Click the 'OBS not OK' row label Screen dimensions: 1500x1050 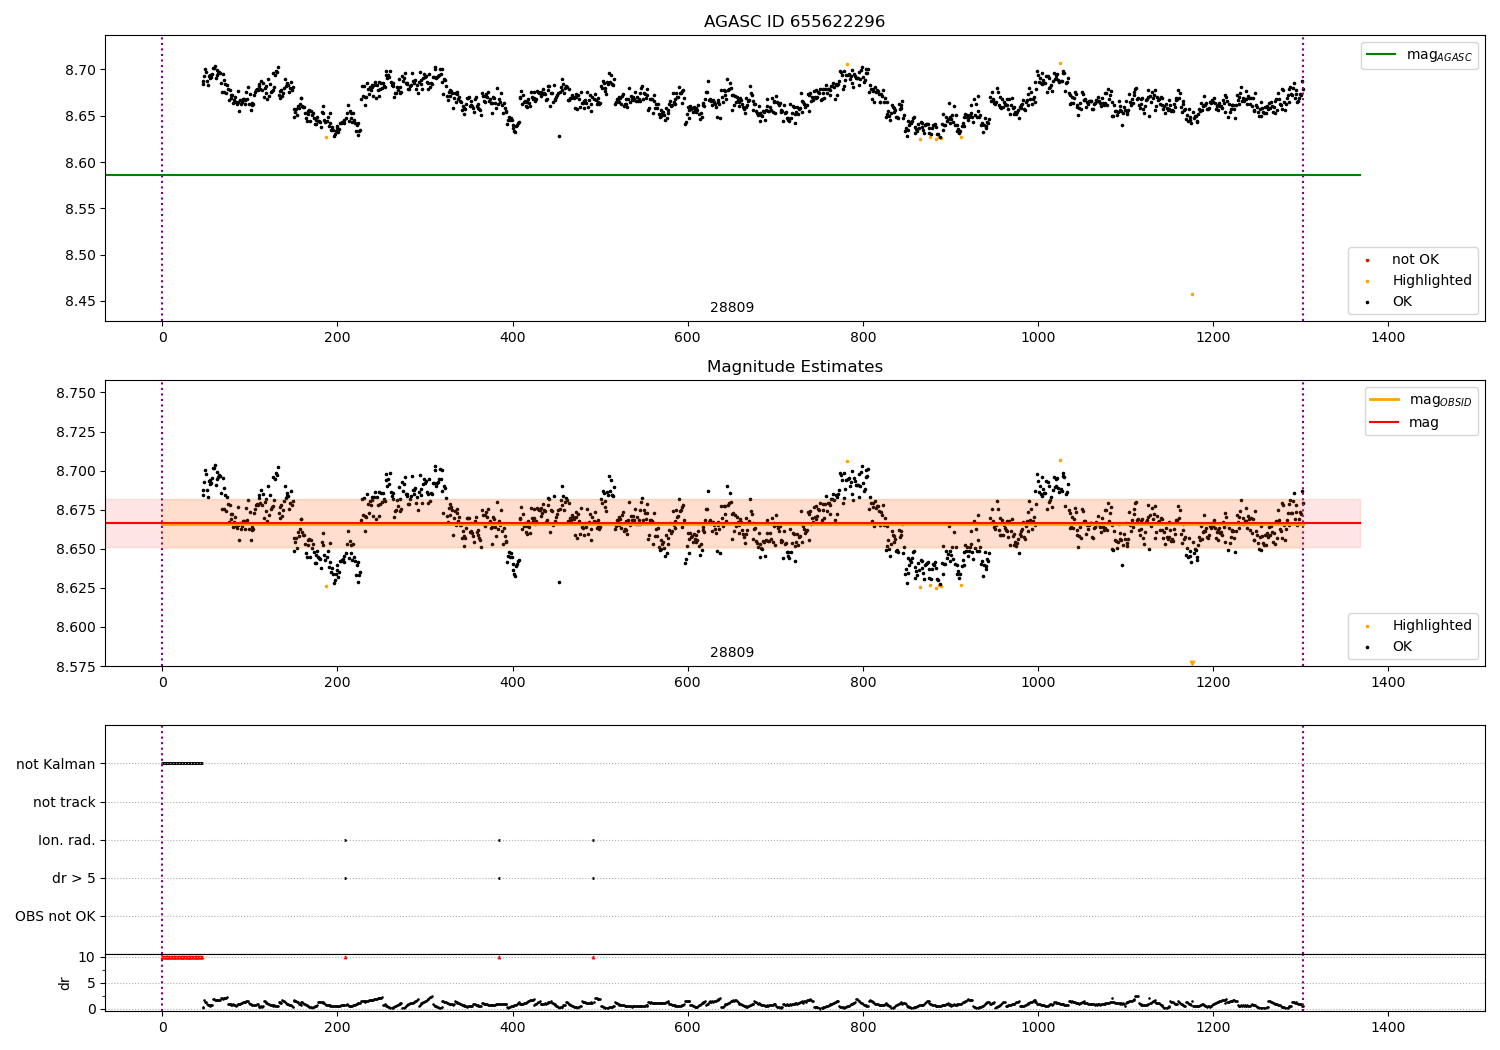point(55,916)
